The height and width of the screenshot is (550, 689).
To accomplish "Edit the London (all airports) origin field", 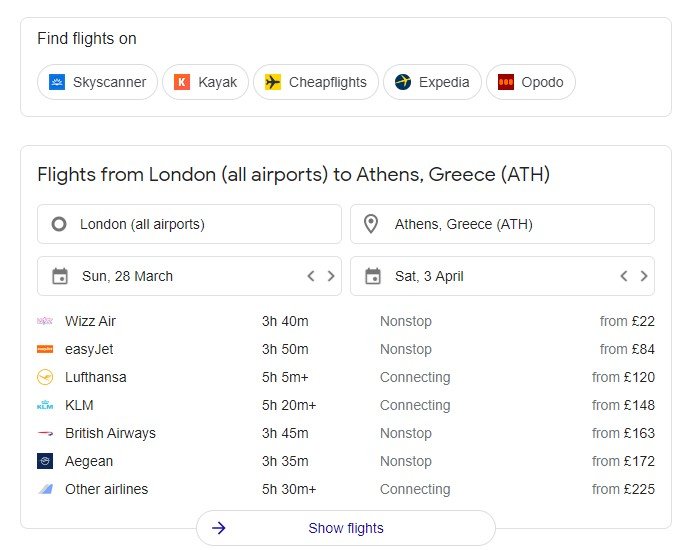I will coord(189,224).
